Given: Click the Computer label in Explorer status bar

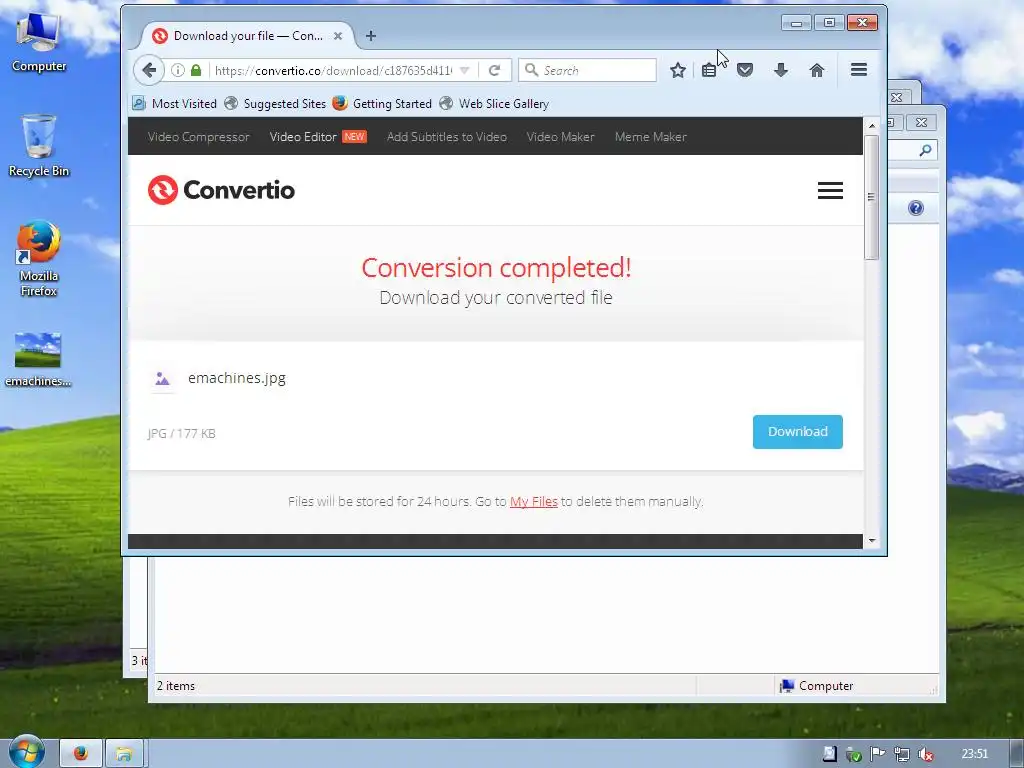Looking at the screenshot, I should 825,686.
